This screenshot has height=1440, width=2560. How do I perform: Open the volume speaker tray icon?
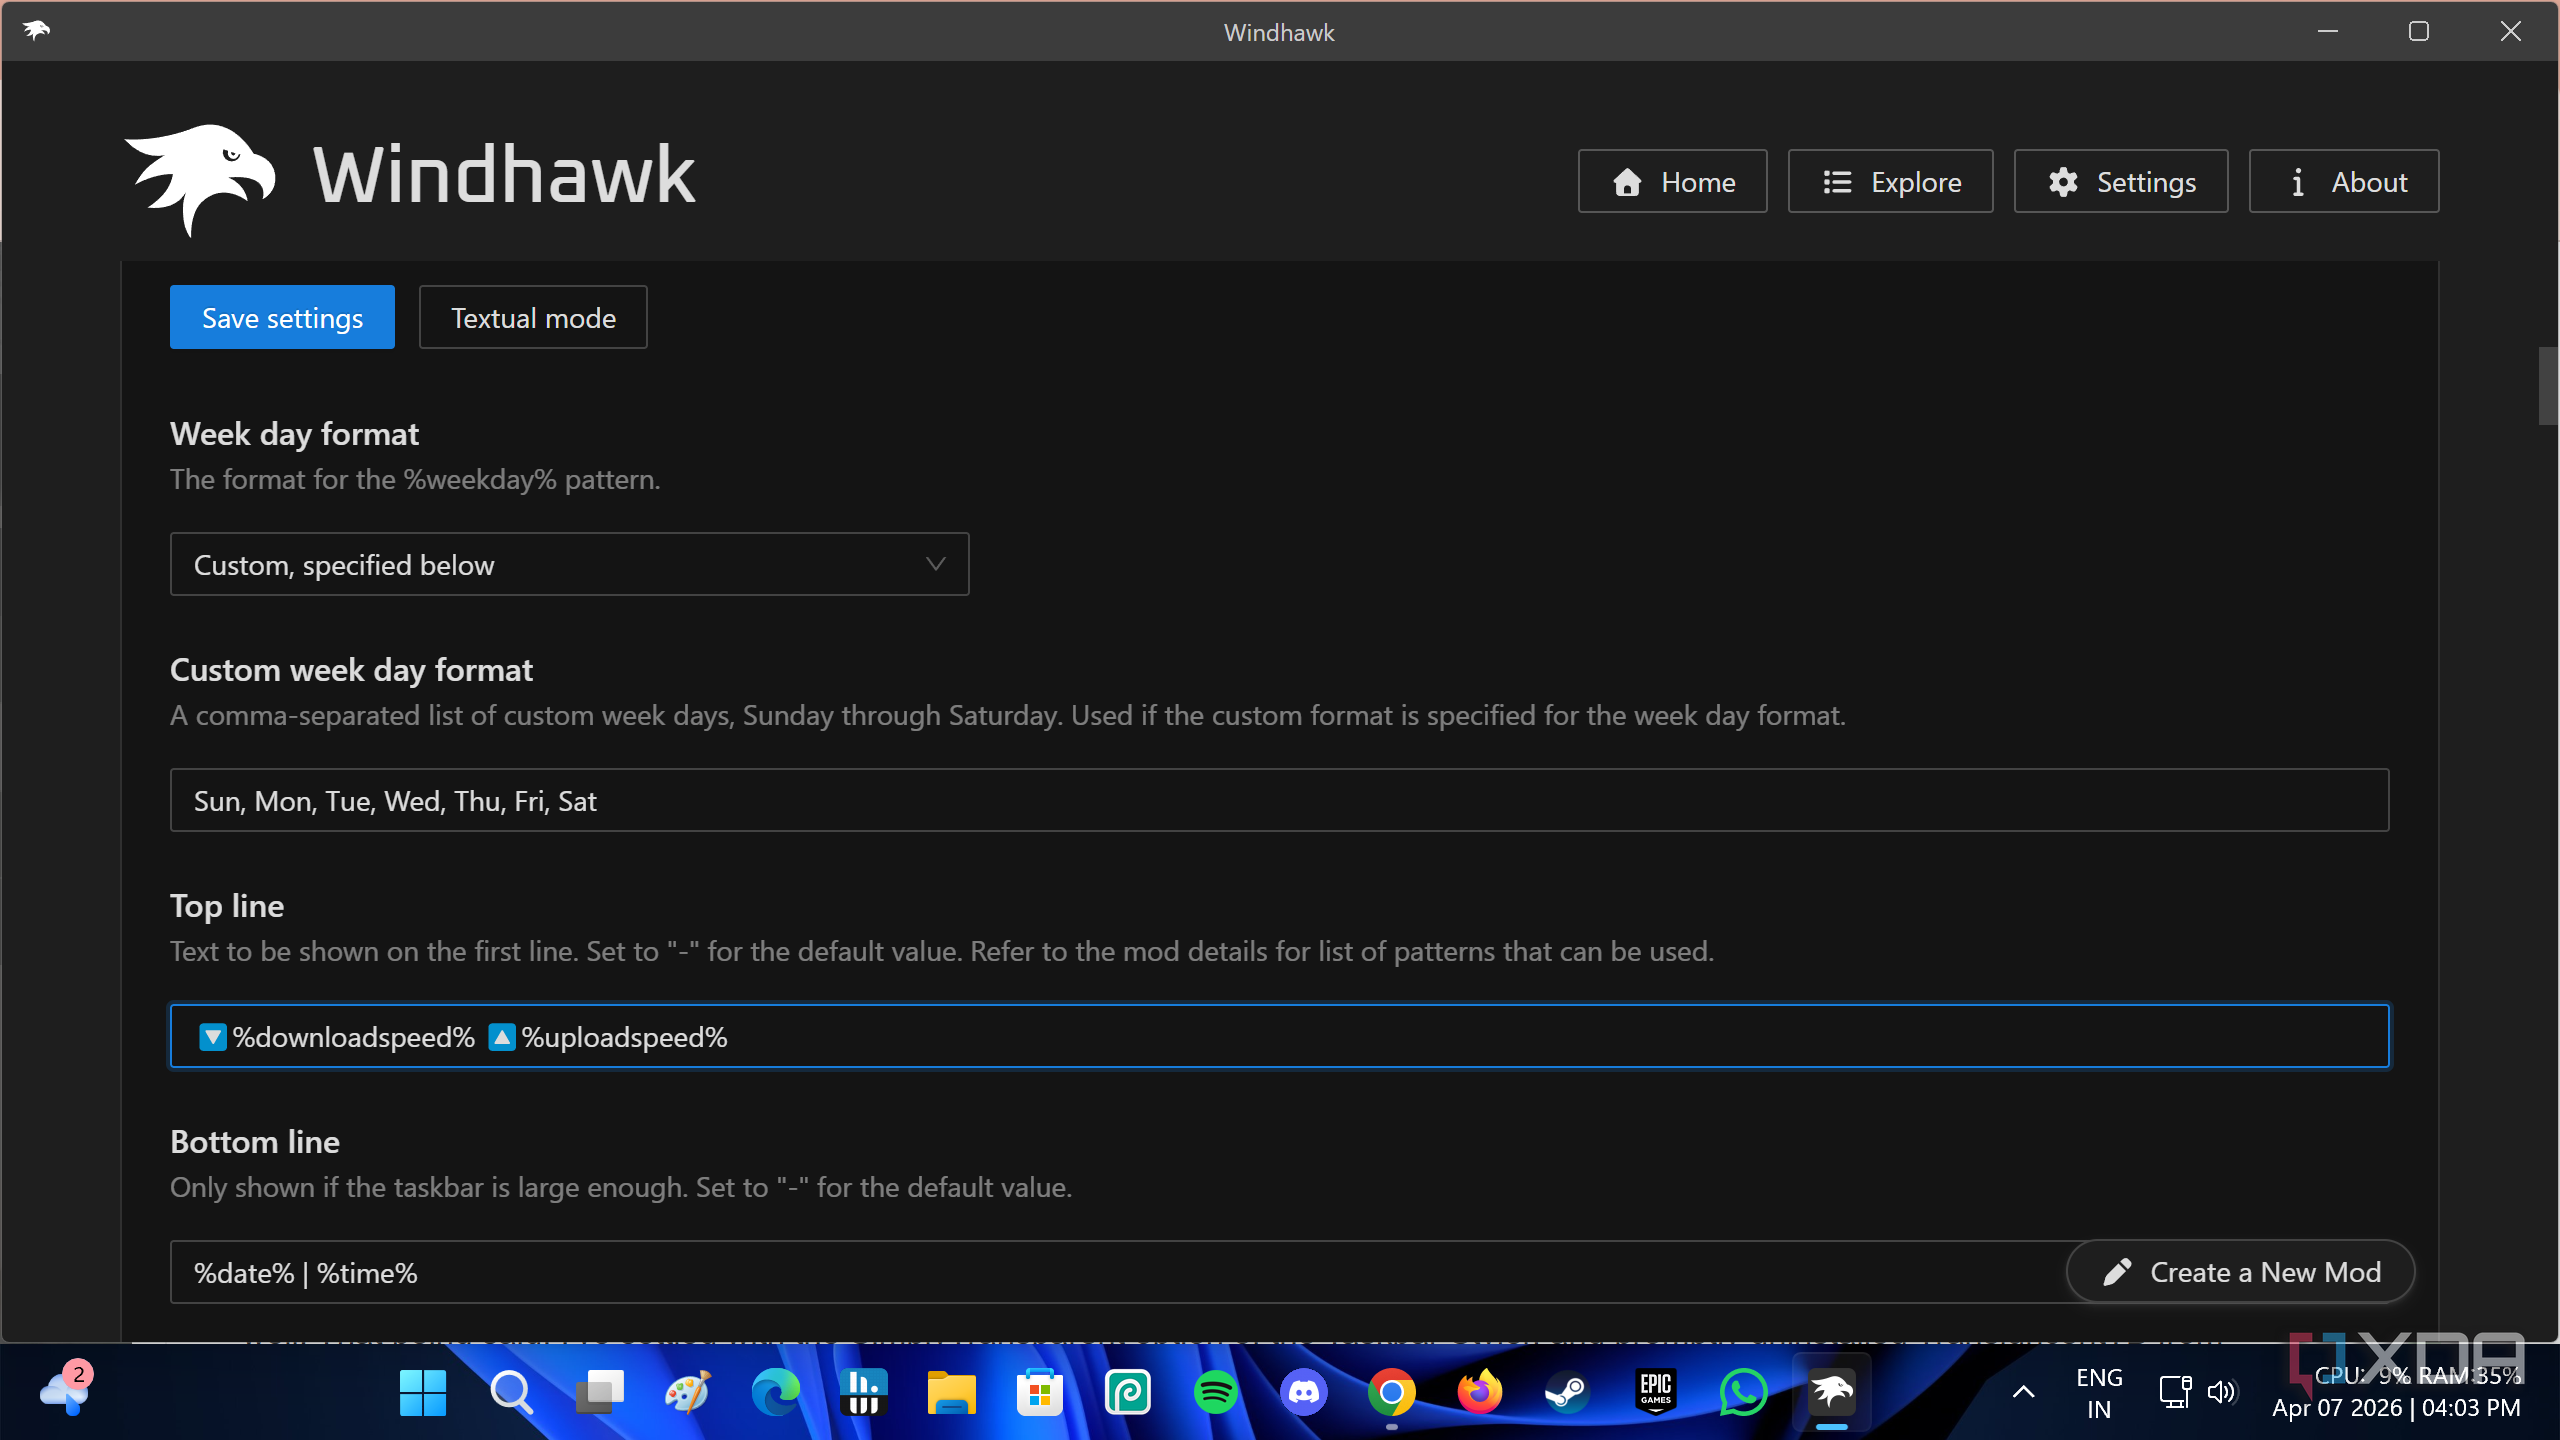[2221, 1392]
